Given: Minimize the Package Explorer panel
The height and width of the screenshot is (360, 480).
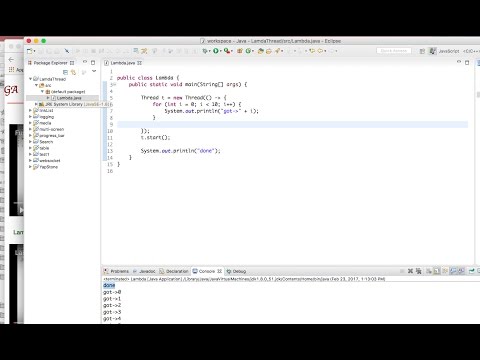Looking at the screenshot, I should [x=85, y=62].
